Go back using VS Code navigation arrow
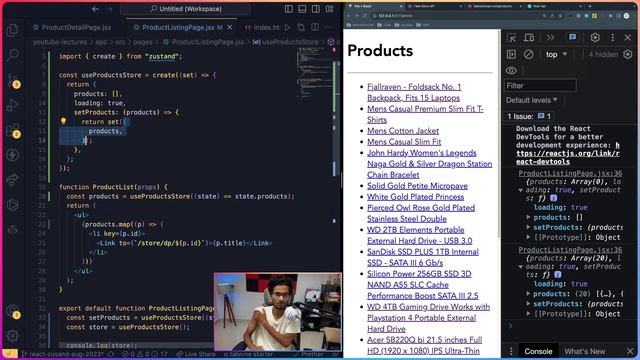640x360 pixels. 96,9
